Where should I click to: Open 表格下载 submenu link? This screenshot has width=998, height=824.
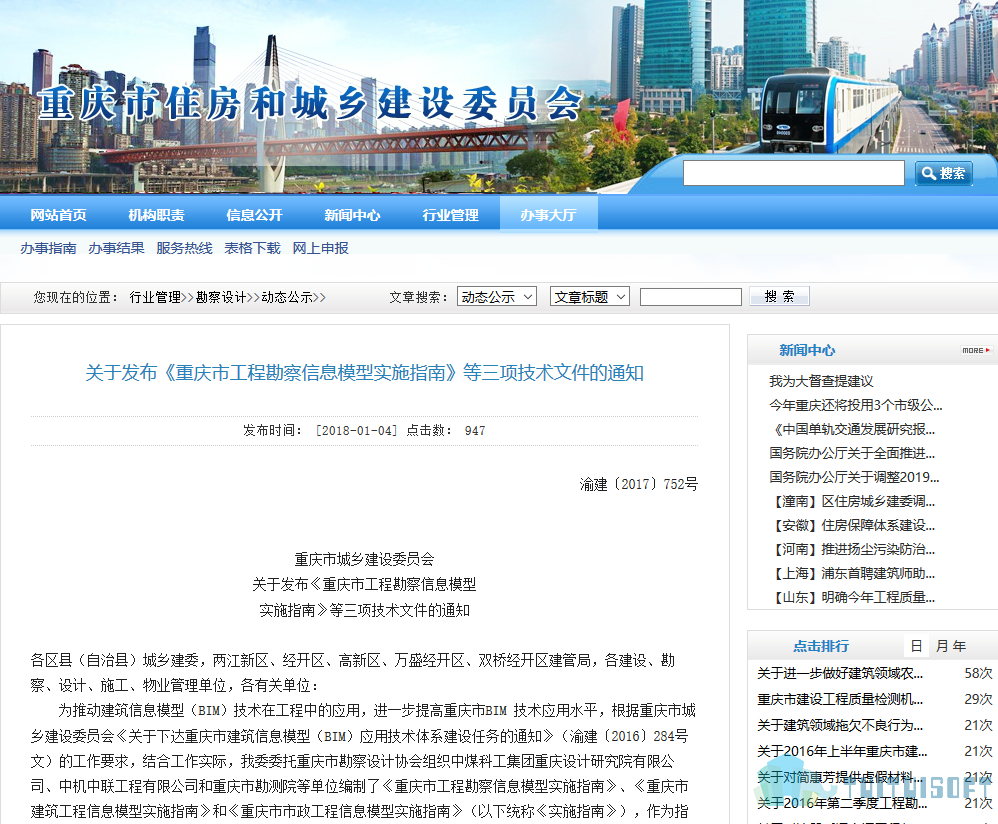253,248
